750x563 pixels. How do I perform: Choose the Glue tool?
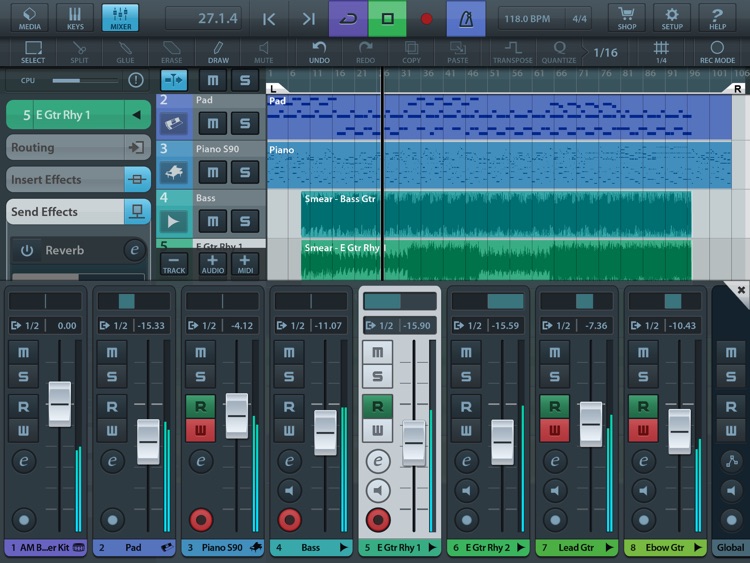point(125,52)
